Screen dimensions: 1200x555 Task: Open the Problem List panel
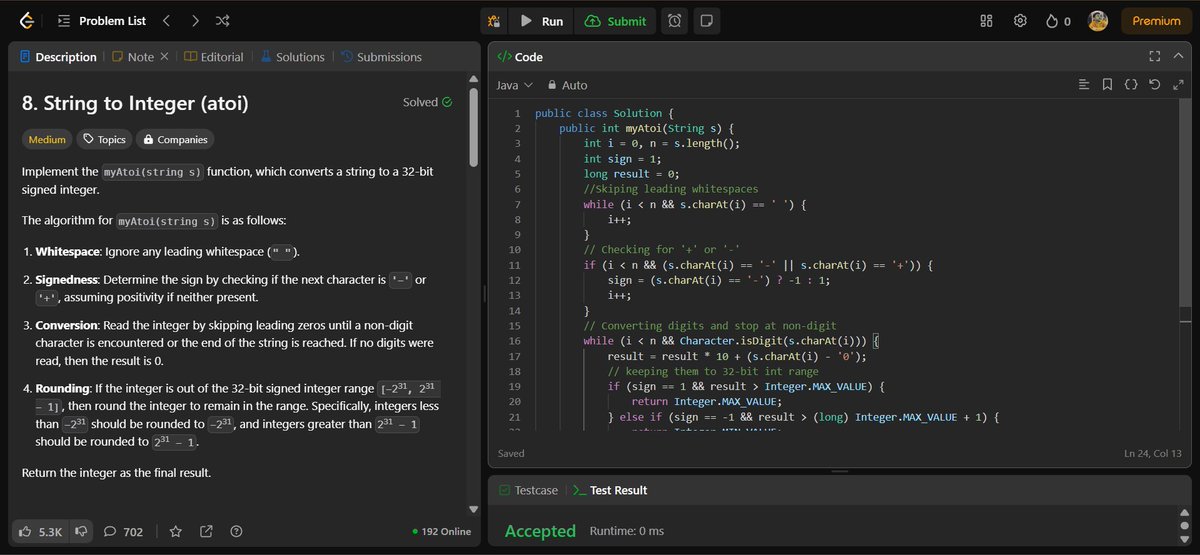point(101,21)
